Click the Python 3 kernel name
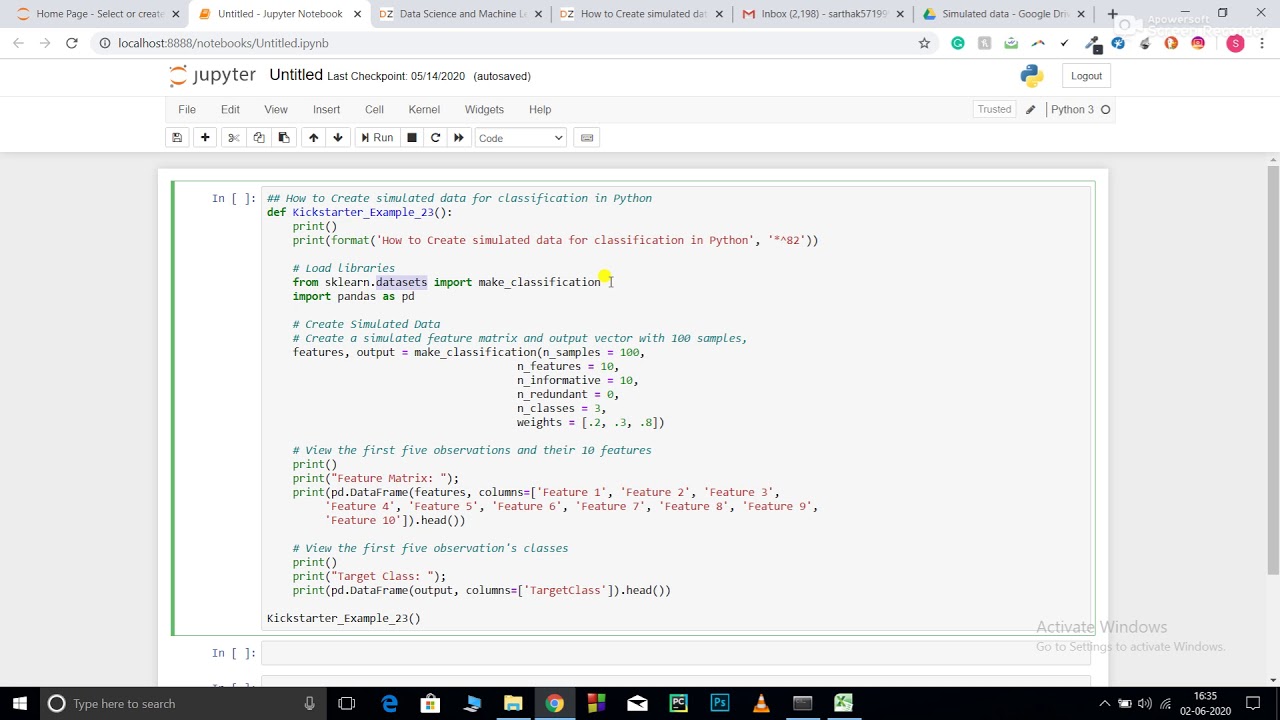 point(1072,109)
